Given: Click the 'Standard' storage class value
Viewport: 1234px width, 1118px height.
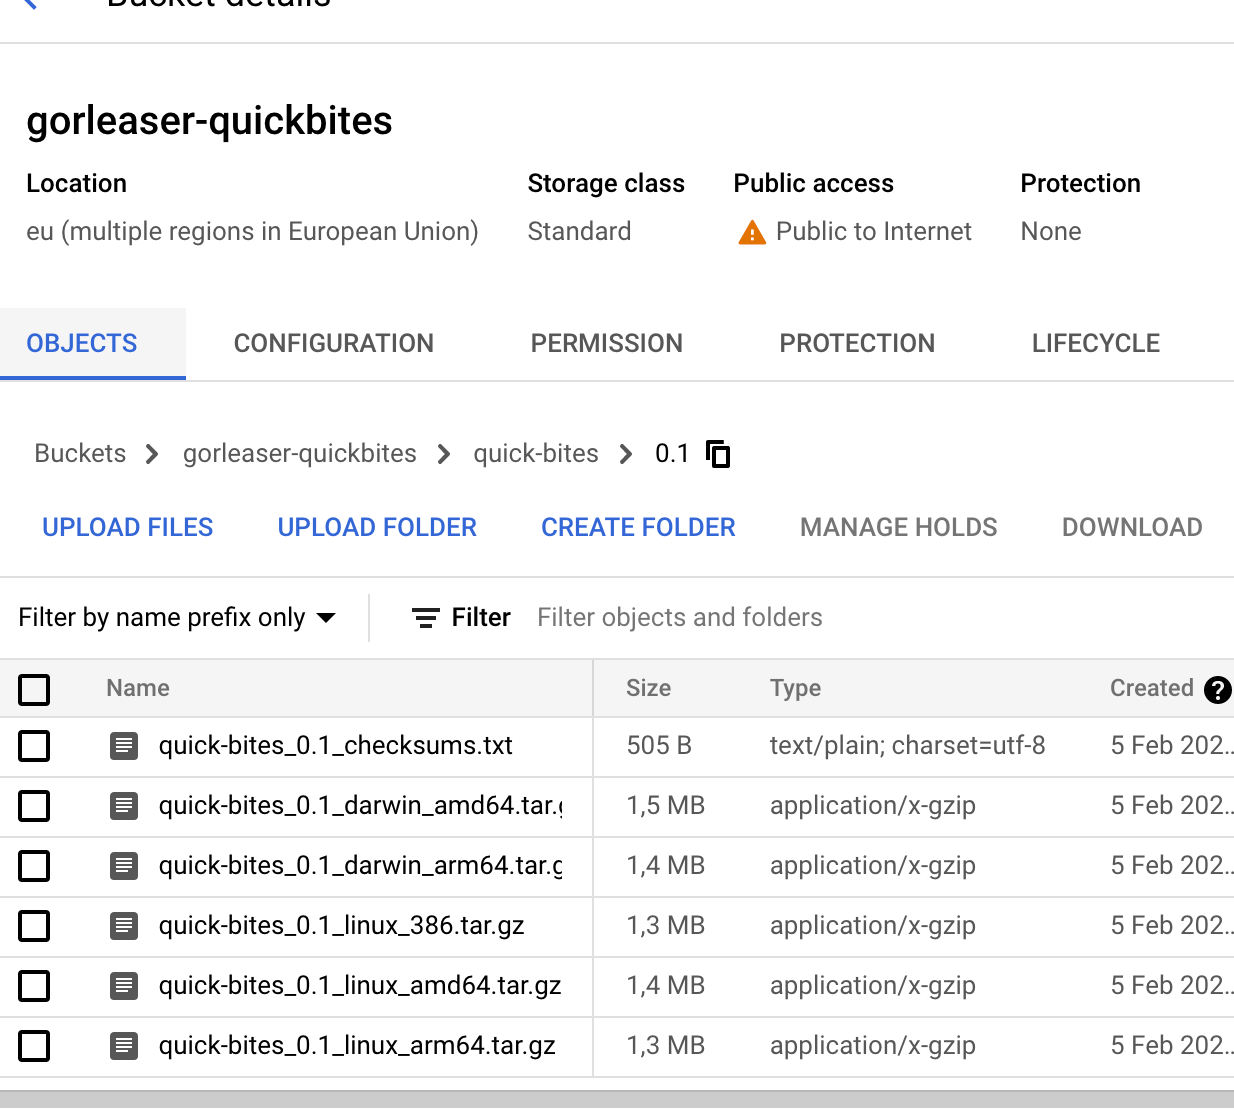Looking at the screenshot, I should pos(579,232).
